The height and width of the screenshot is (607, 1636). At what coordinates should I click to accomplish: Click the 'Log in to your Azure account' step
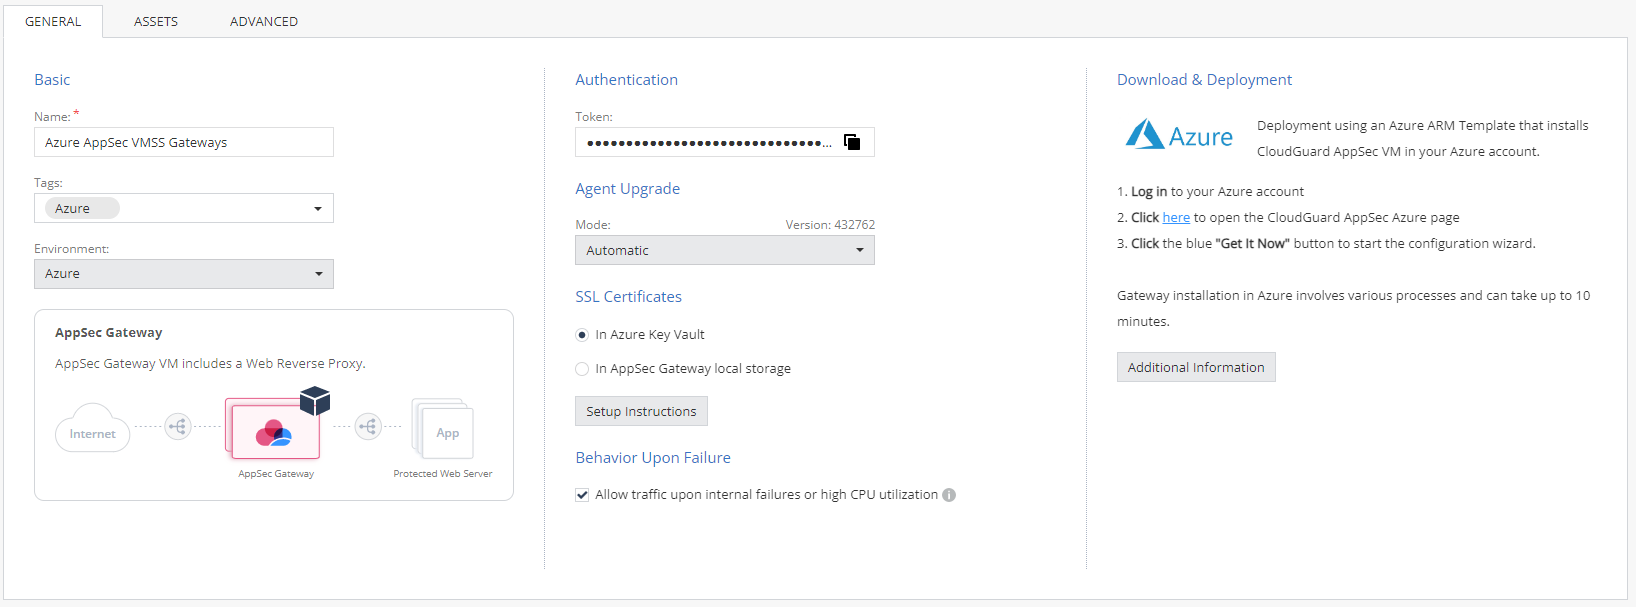(1210, 192)
